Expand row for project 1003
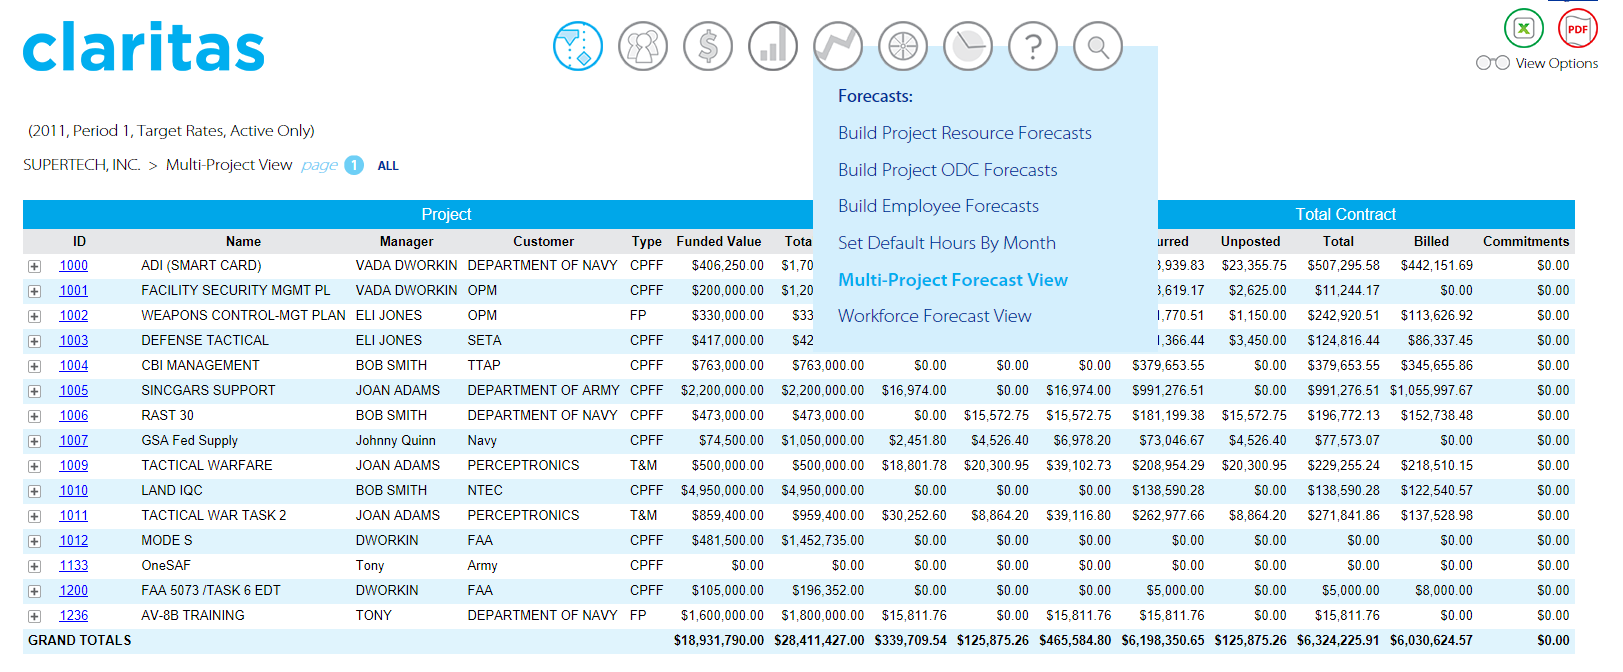The image size is (1623, 672). coord(34,341)
